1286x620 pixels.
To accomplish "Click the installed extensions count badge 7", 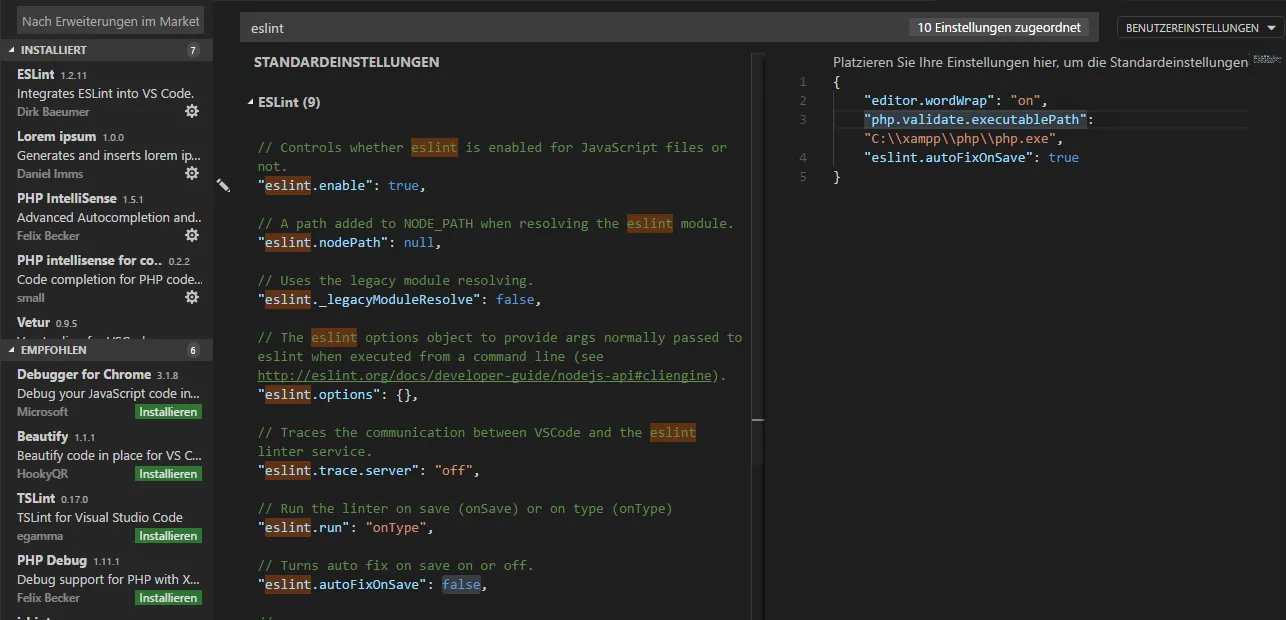I will 193,50.
